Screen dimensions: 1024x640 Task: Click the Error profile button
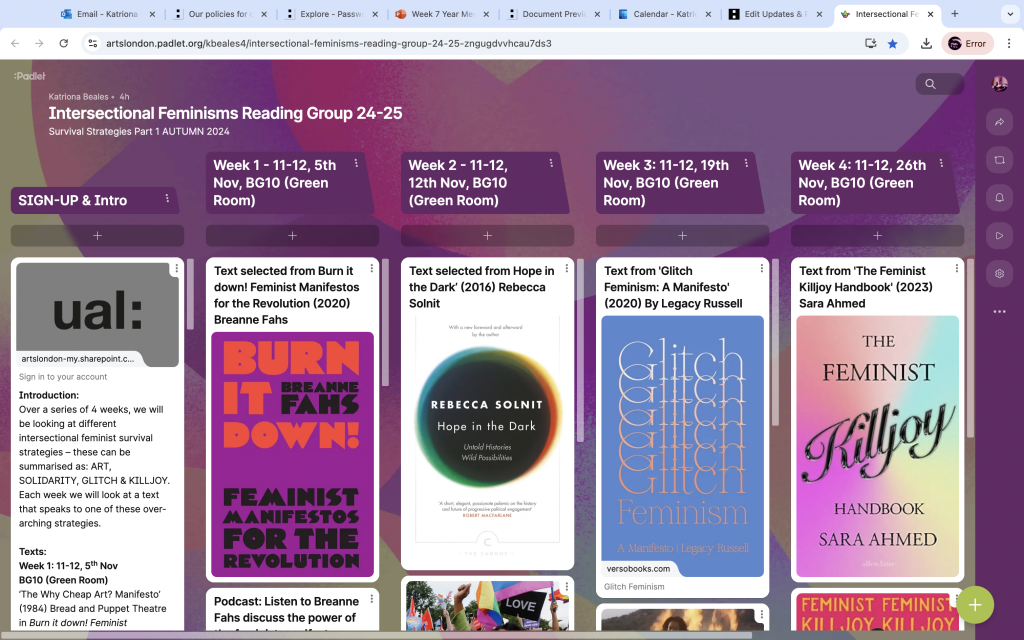[967, 44]
